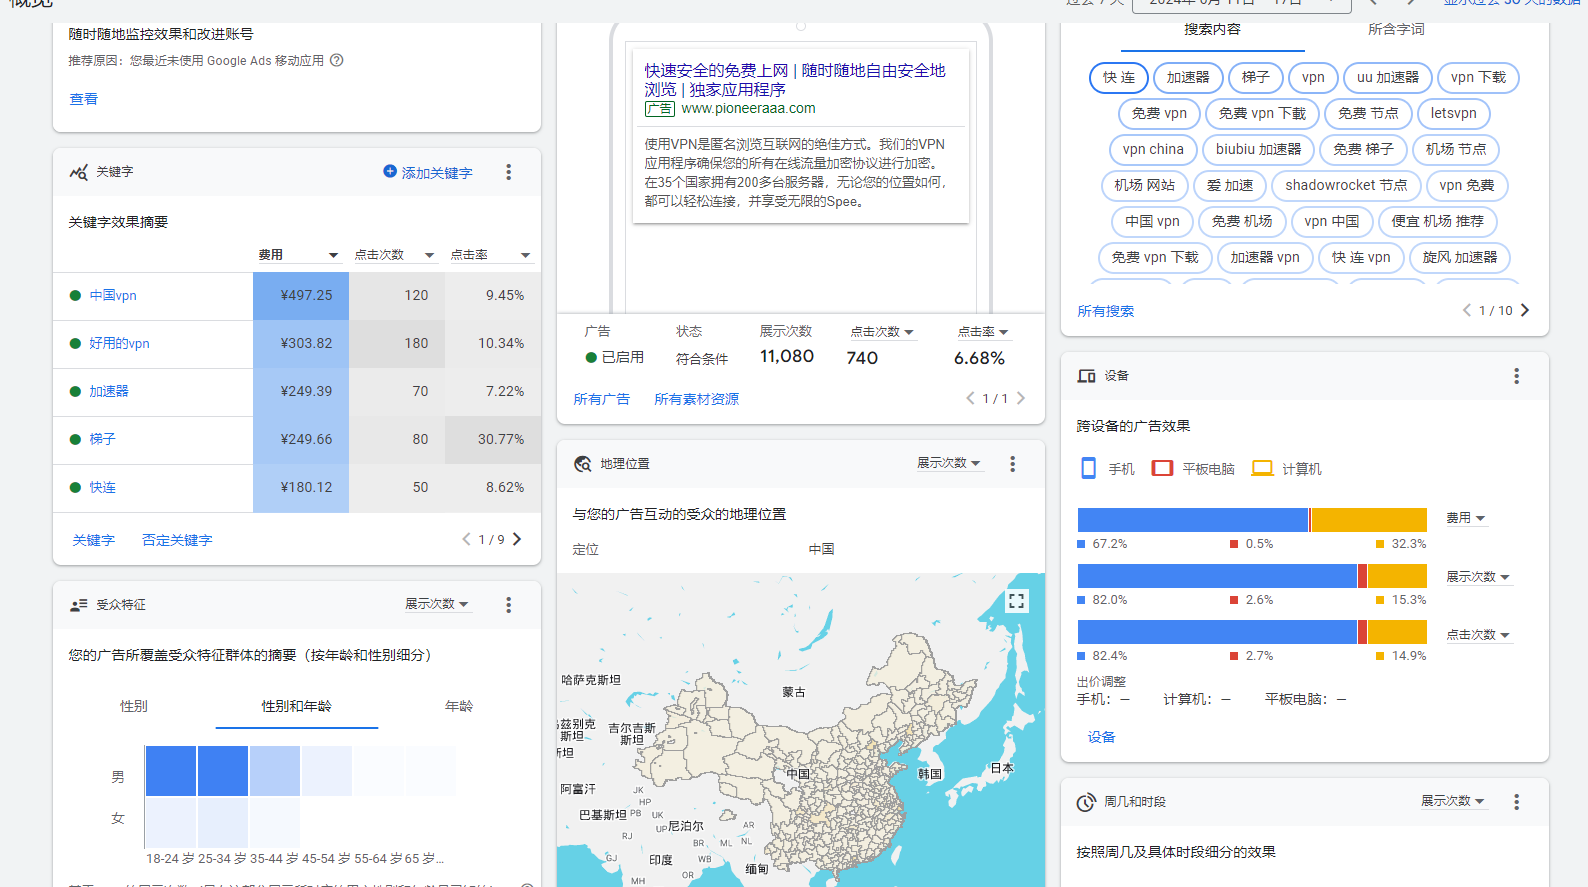Select the 性别 tab in demographics
The width and height of the screenshot is (1588, 887).
[x=134, y=706]
